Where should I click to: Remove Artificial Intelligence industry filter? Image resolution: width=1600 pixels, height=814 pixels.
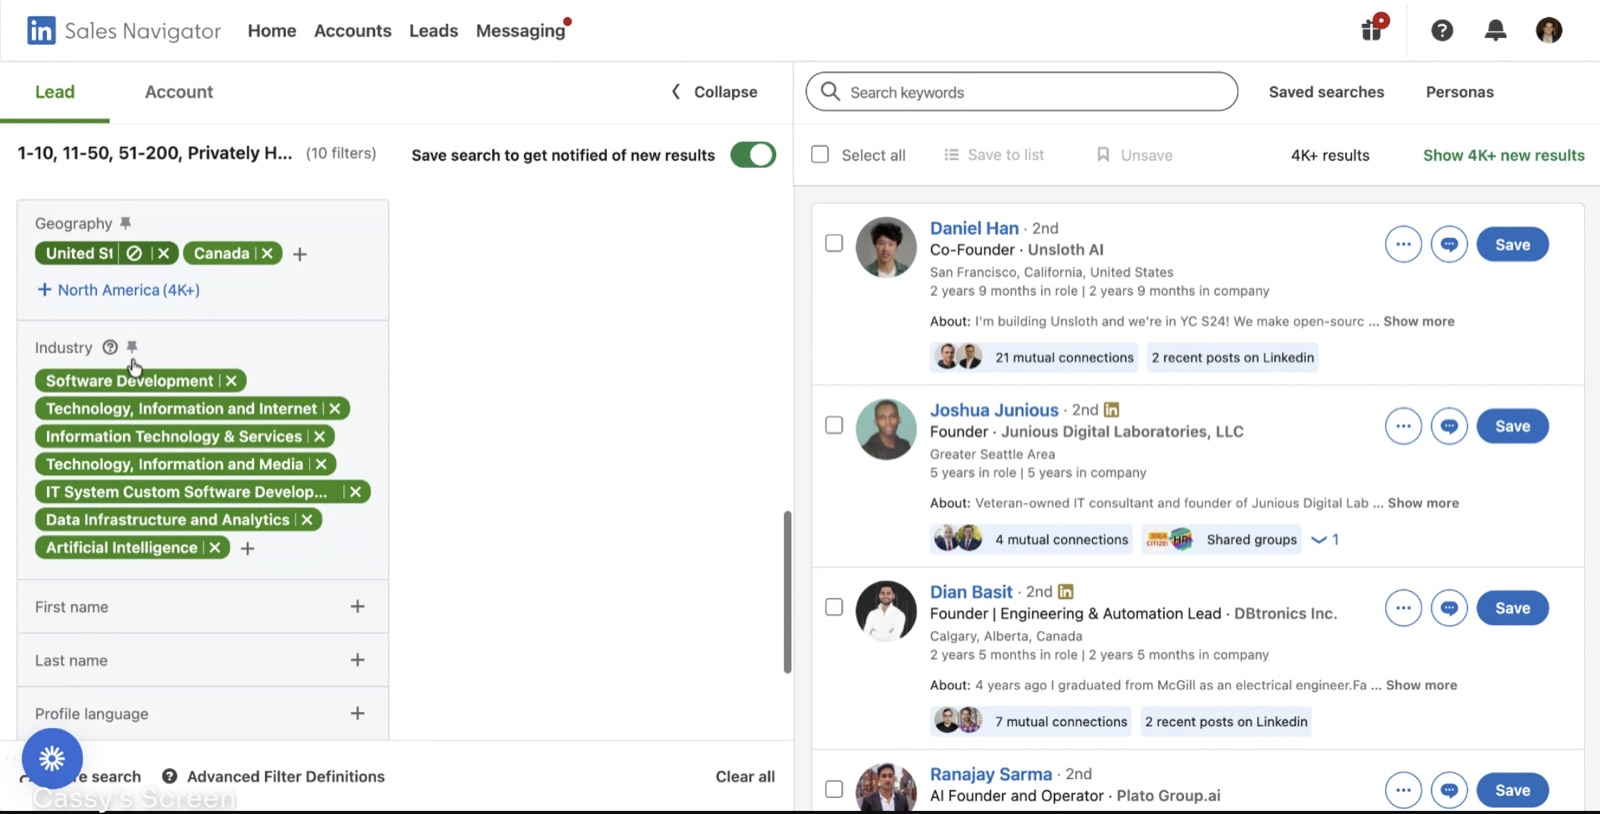215,548
